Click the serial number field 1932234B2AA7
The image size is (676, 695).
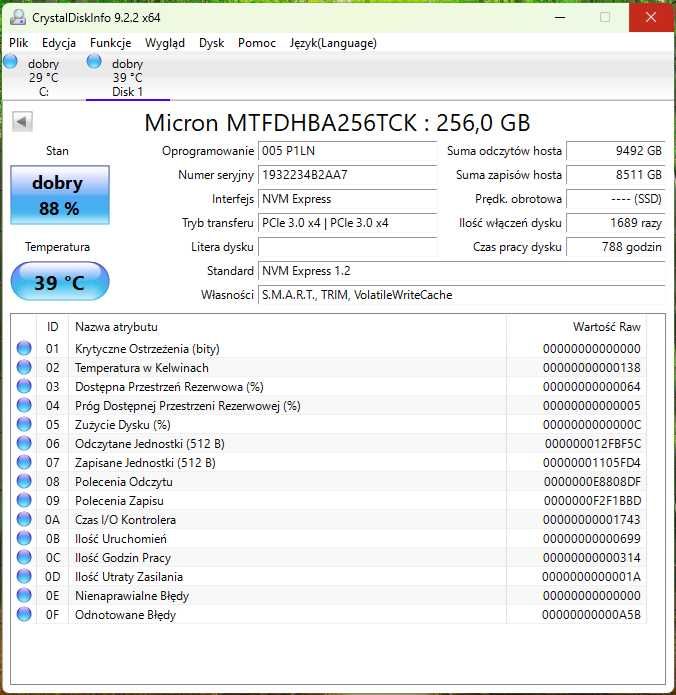tap(347, 175)
